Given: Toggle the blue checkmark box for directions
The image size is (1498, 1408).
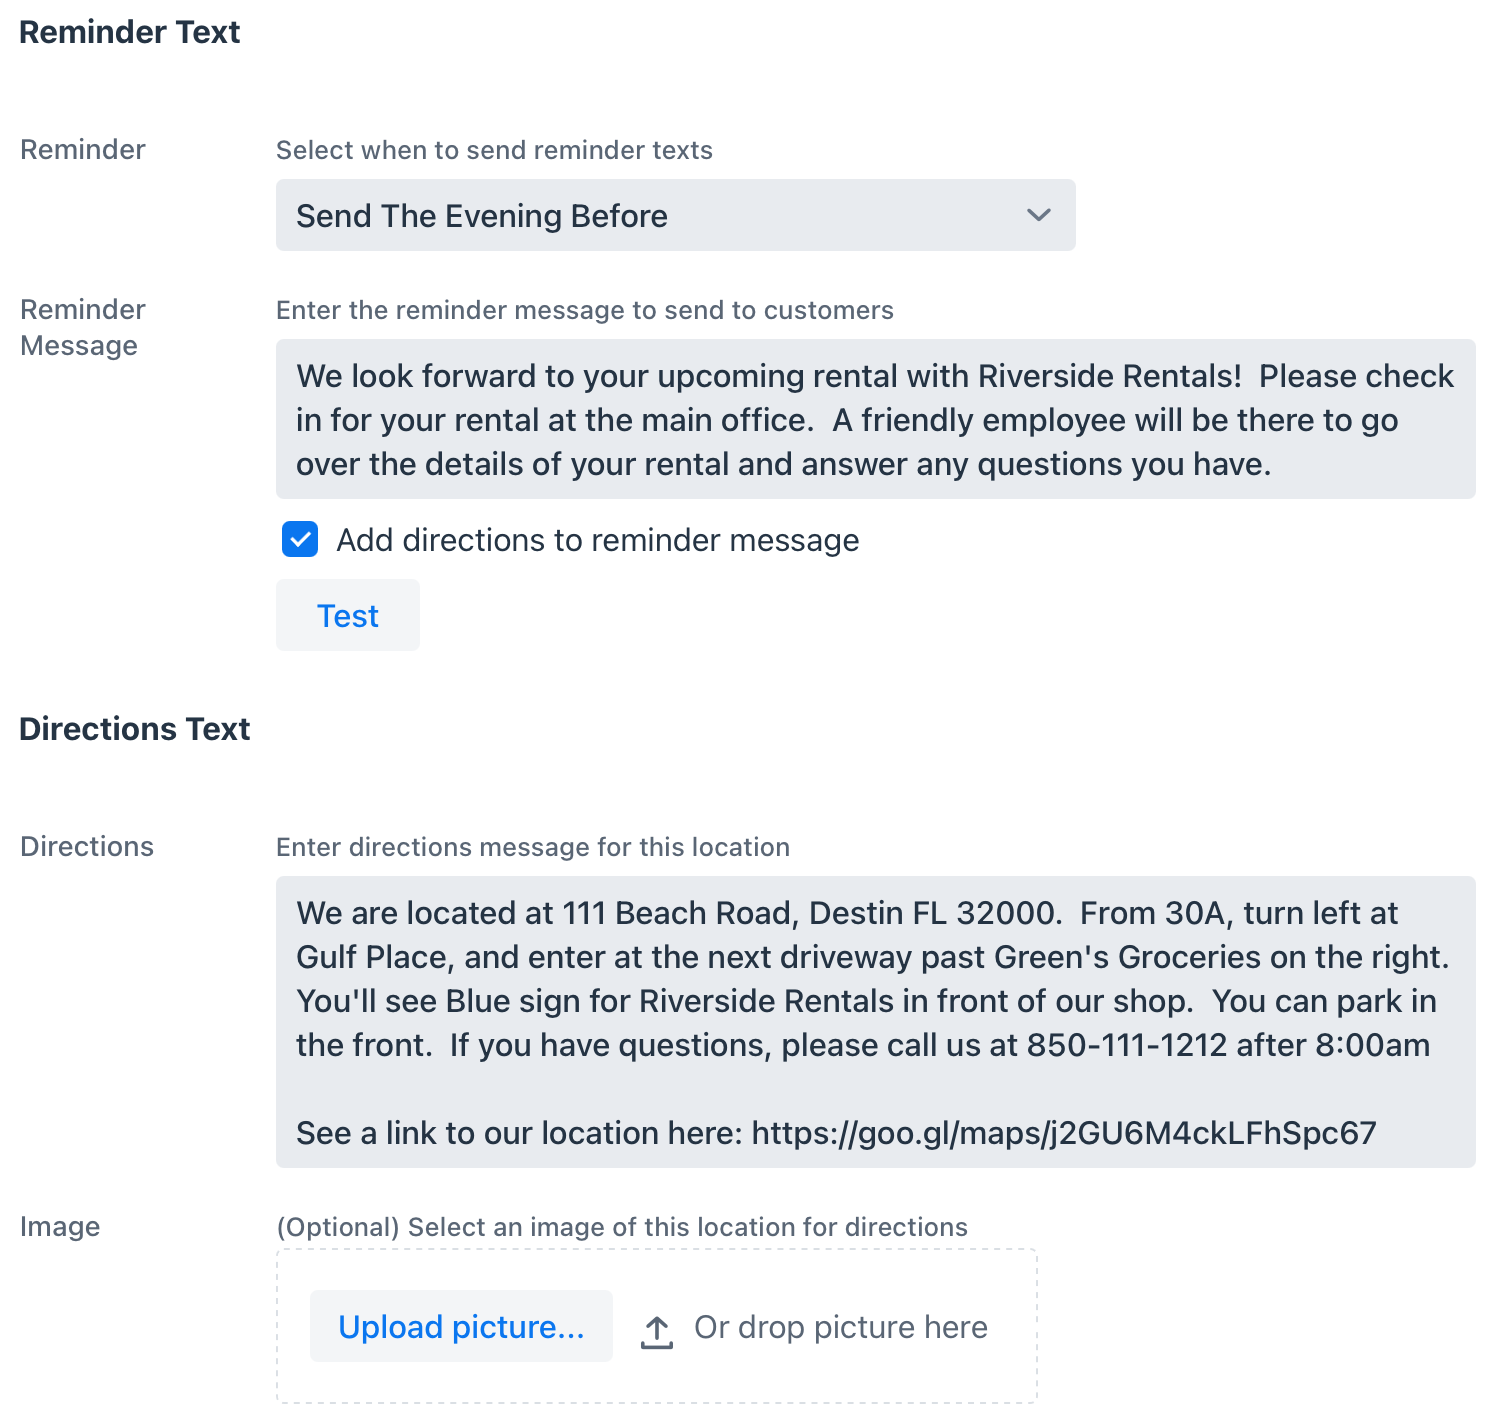Looking at the screenshot, I should pyautogui.click(x=300, y=539).
